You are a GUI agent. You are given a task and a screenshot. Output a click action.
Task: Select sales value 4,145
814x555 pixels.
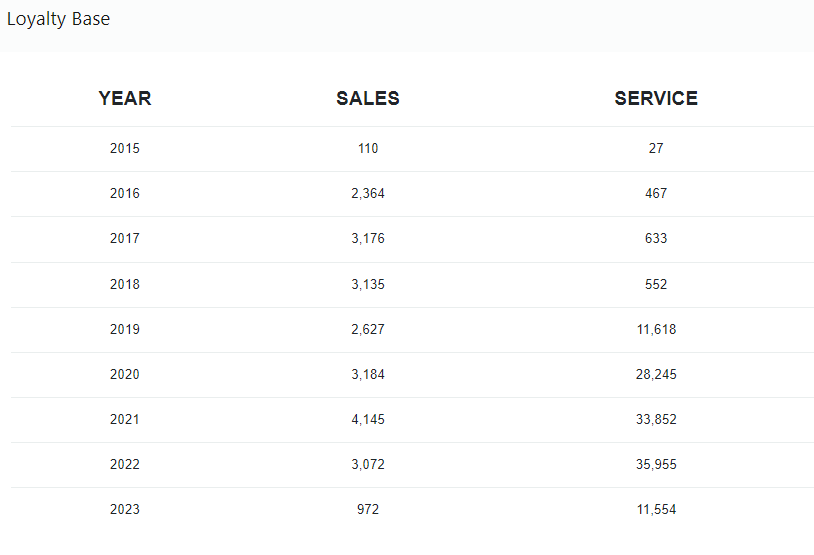click(x=368, y=419)
